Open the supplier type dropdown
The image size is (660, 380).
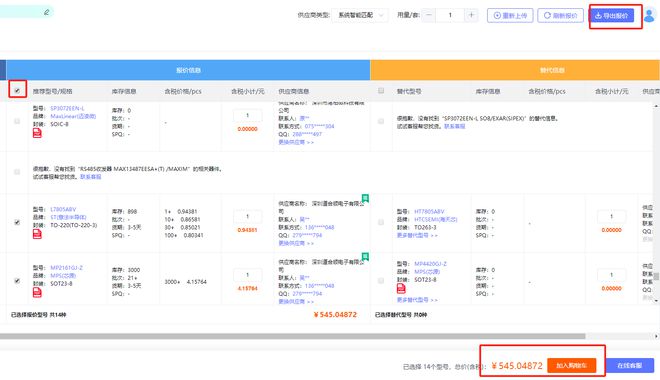tap(360, 15)
